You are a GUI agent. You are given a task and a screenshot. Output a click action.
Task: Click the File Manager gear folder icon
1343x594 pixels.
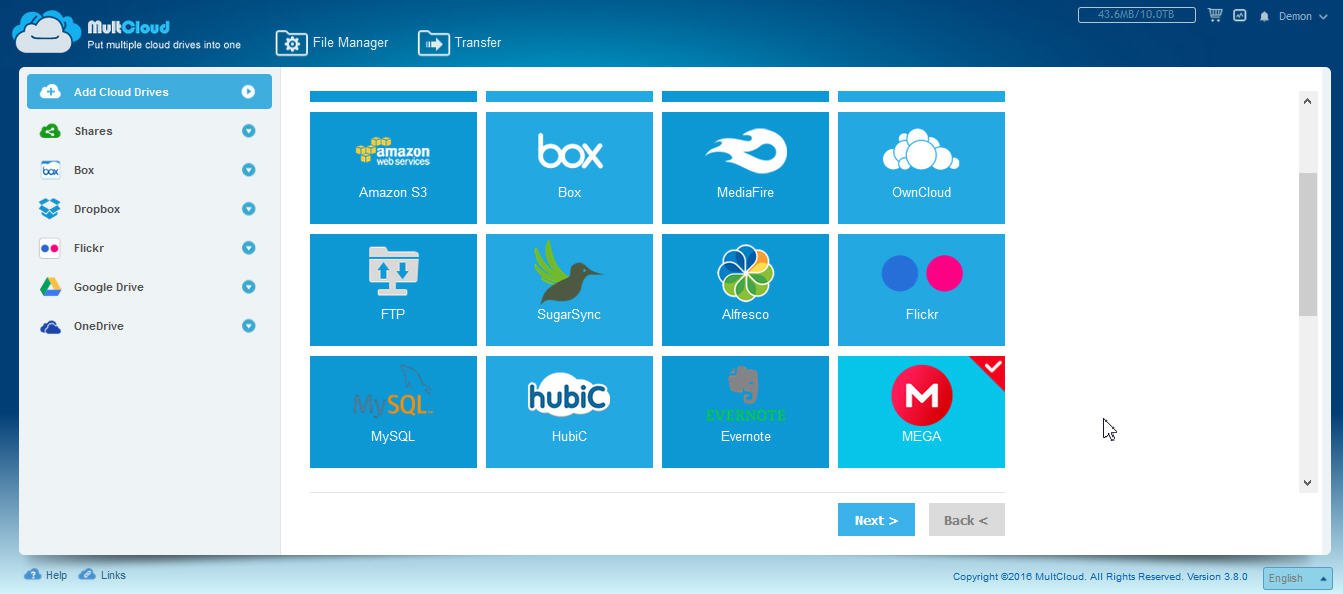[292, 43]
